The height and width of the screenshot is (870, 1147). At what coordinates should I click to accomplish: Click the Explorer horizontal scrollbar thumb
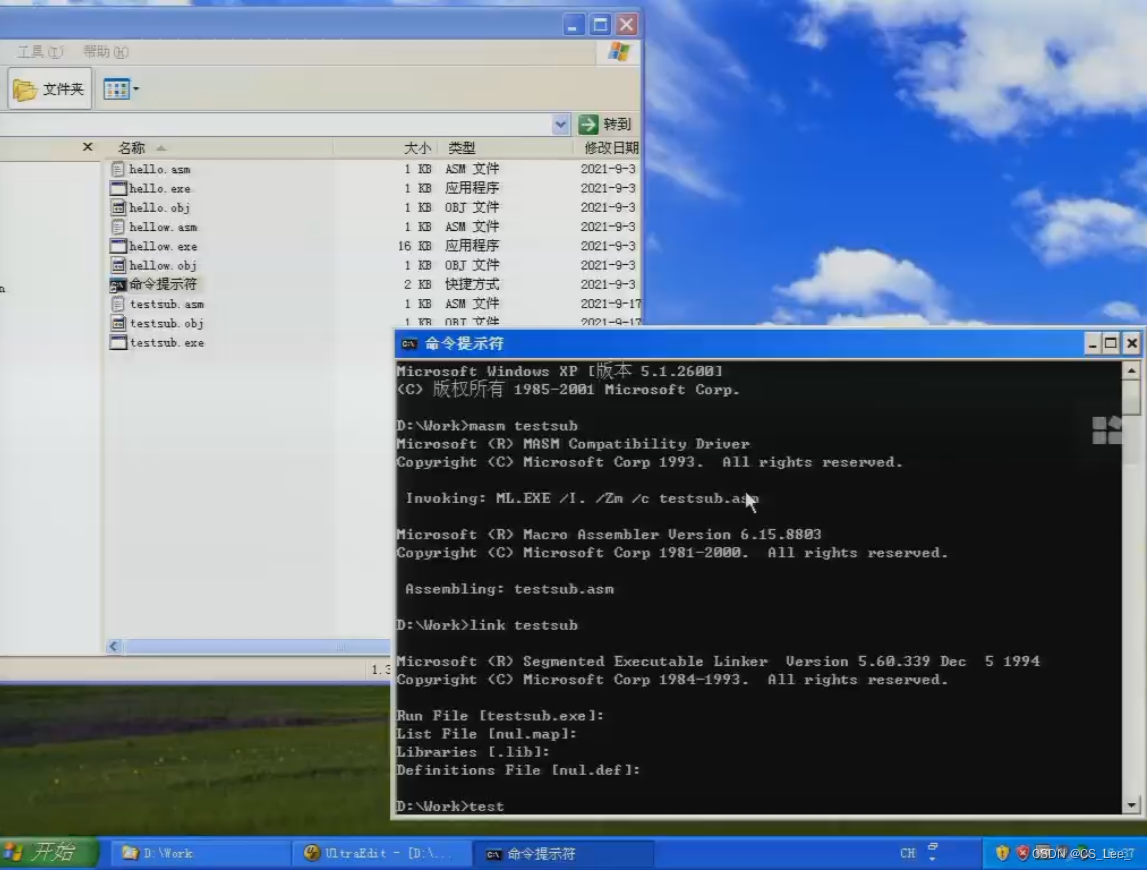[256, 646]
